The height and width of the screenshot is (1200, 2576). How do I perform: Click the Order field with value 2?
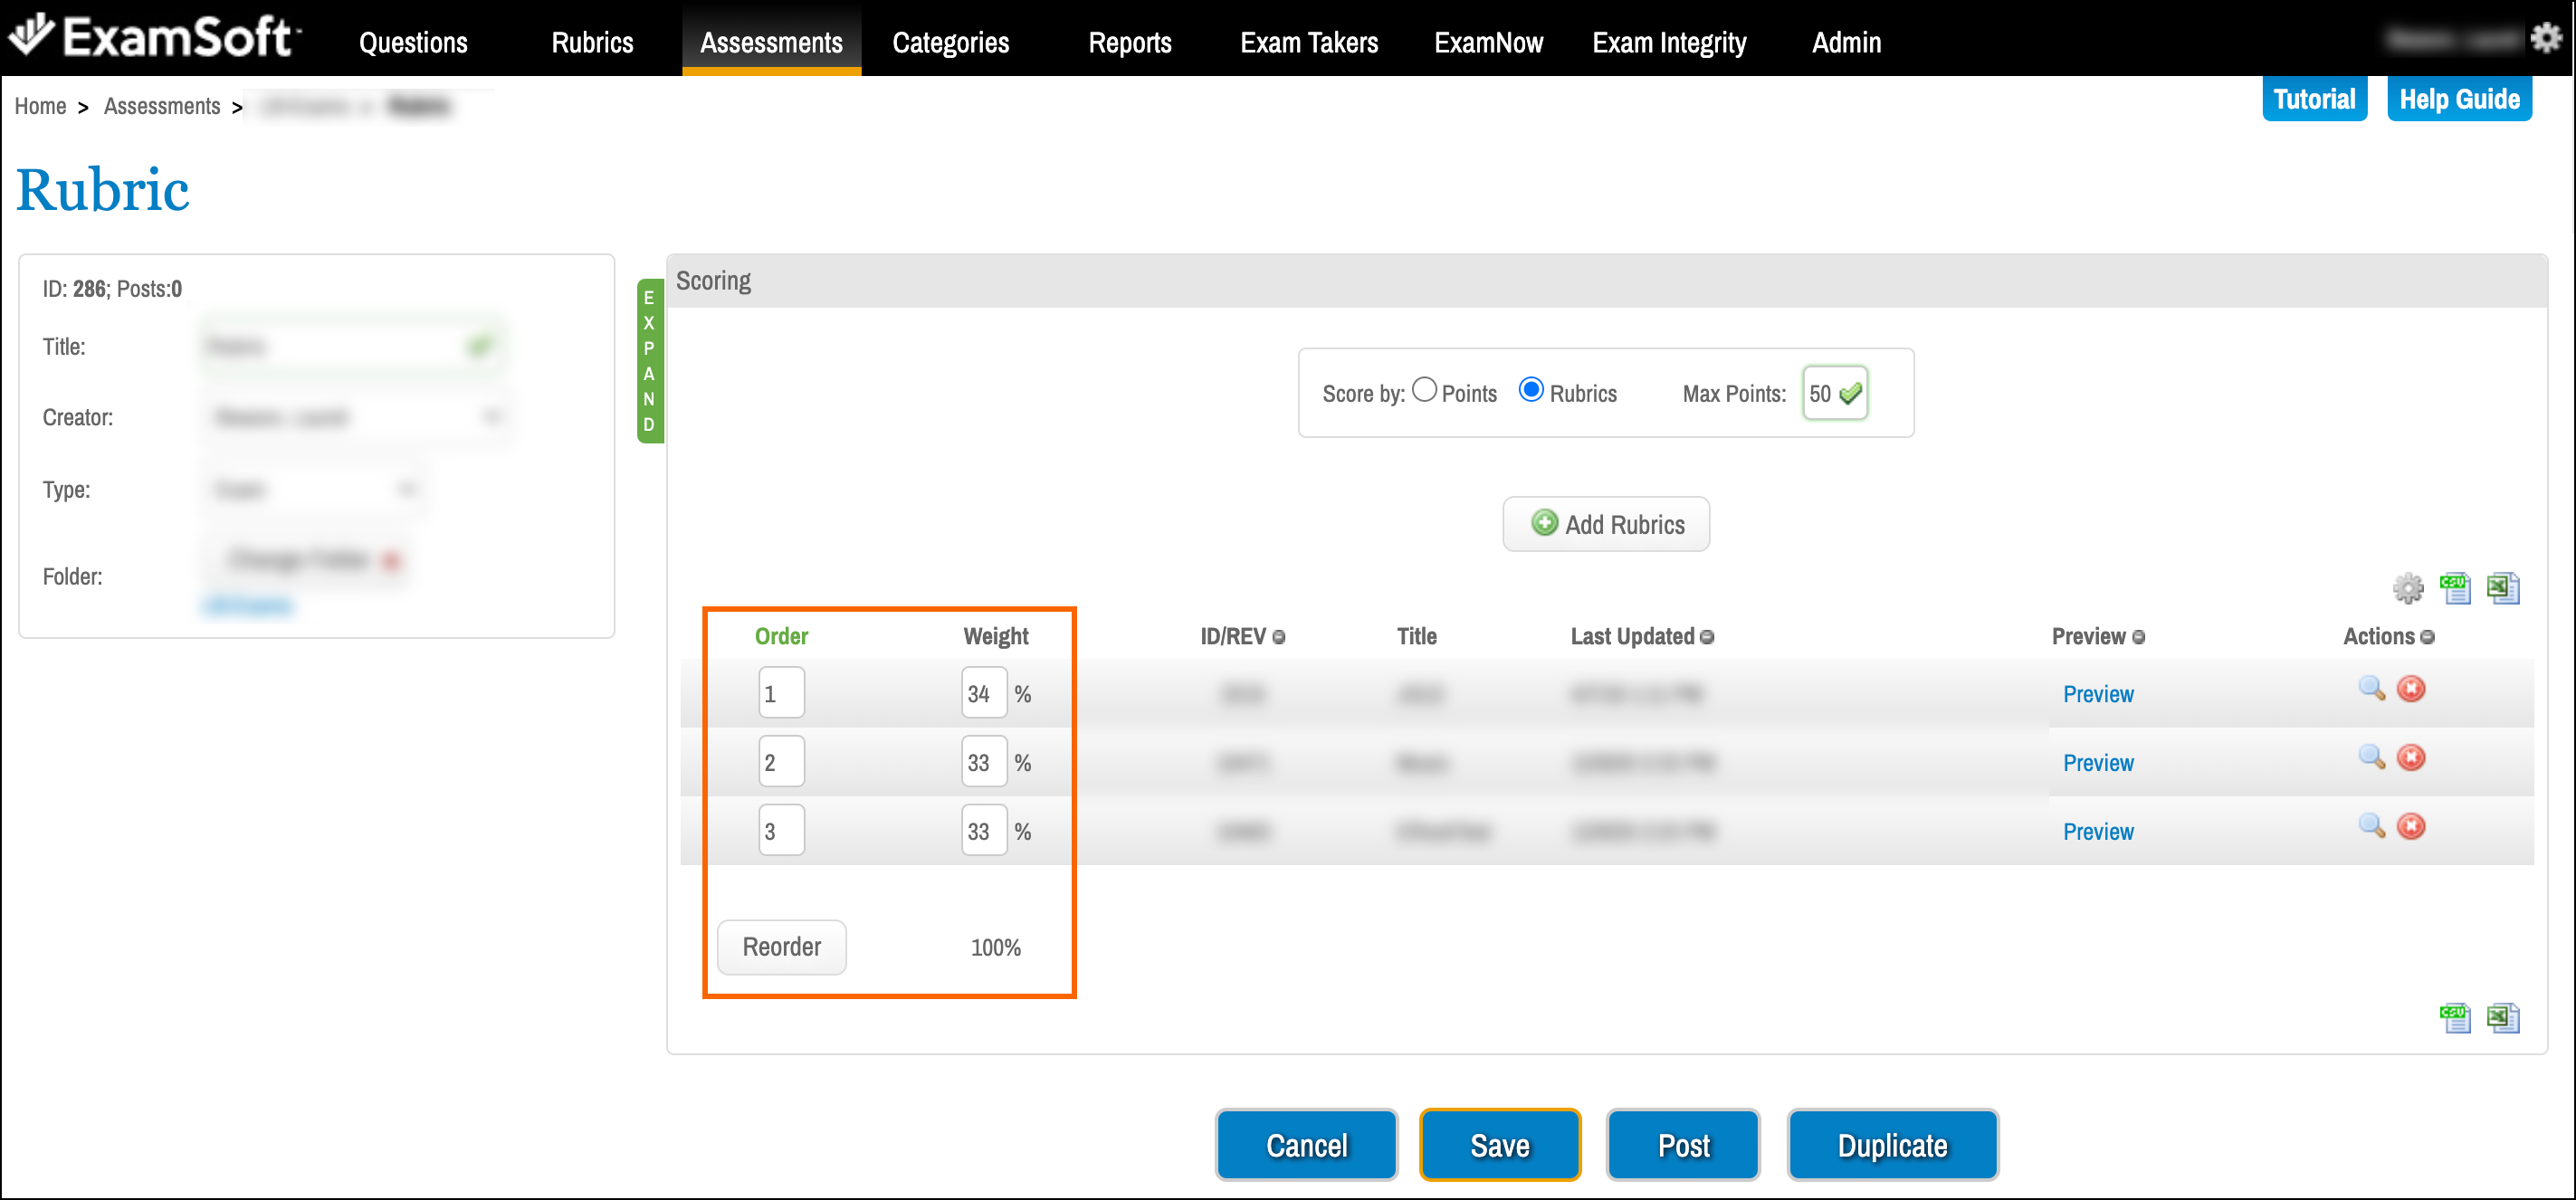(x=781, y=762)
